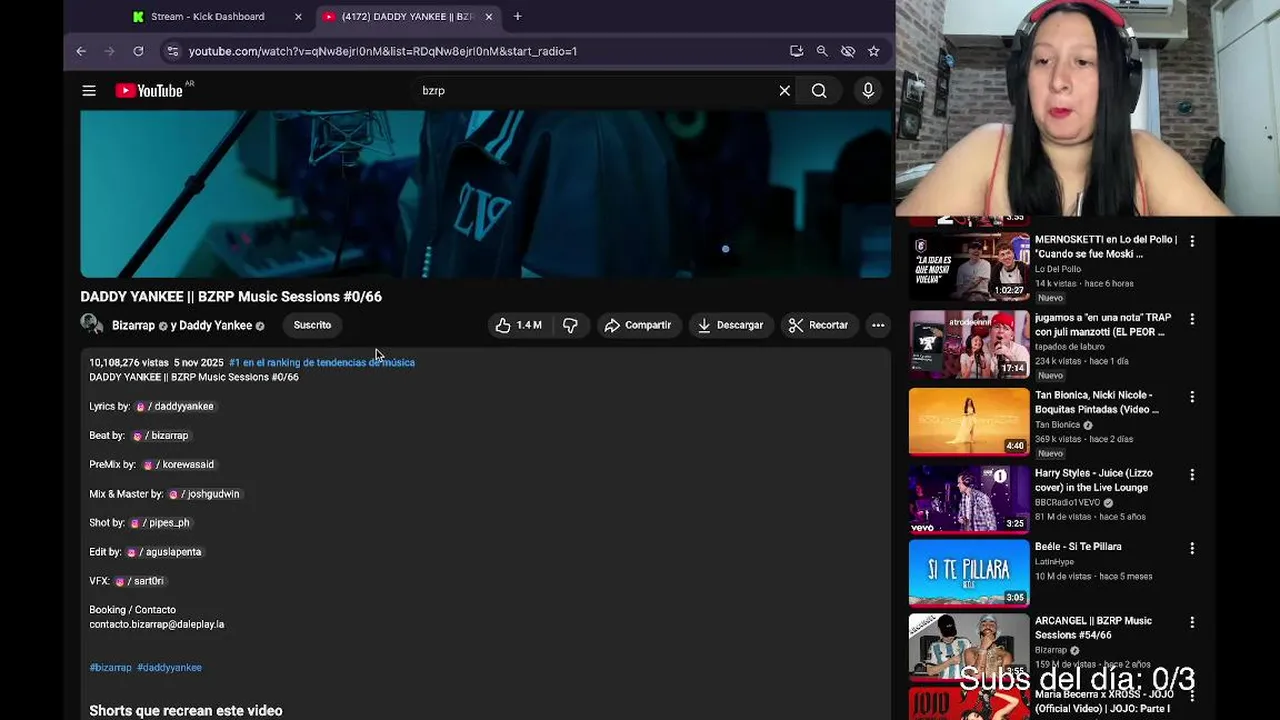Open options menu for ARCANGEL BZRP Sessions video
Image resolution: width=1280 pixels, height=720 pixels.
(1192, 622)
